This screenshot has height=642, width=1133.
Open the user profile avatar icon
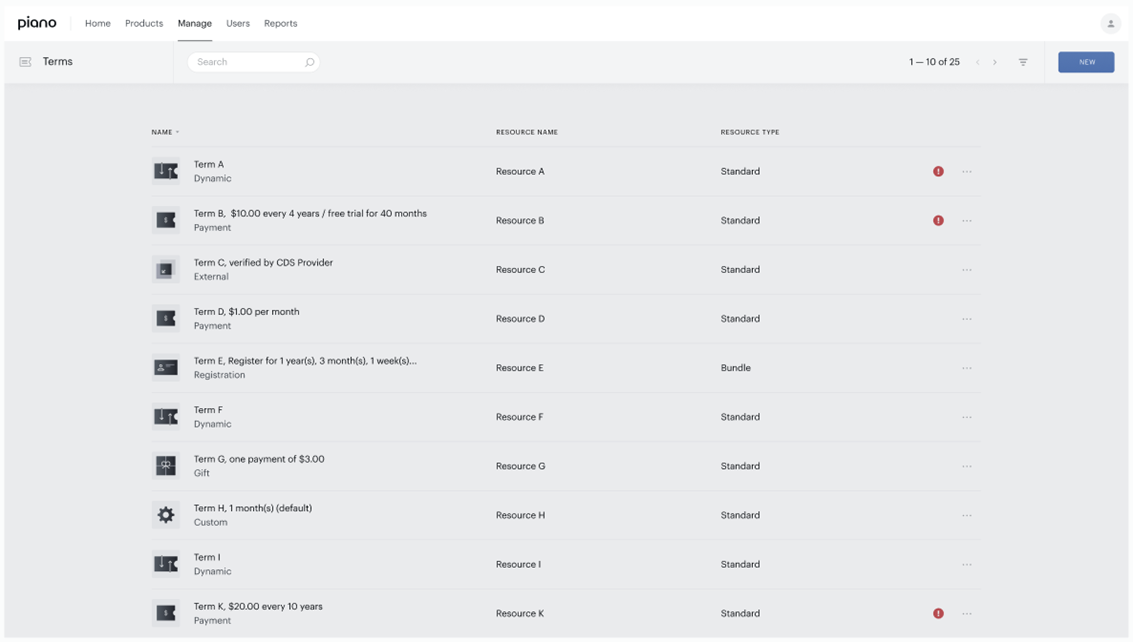(x=1111, y=24)
